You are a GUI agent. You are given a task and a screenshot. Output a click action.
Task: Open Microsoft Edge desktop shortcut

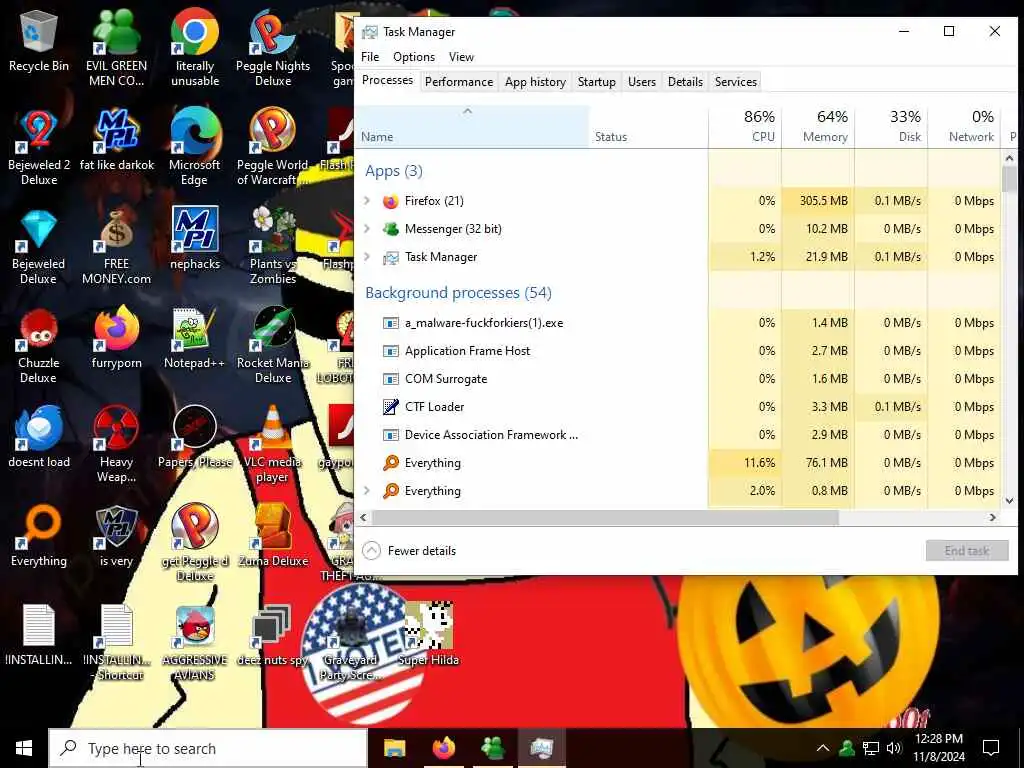point(195,146)
